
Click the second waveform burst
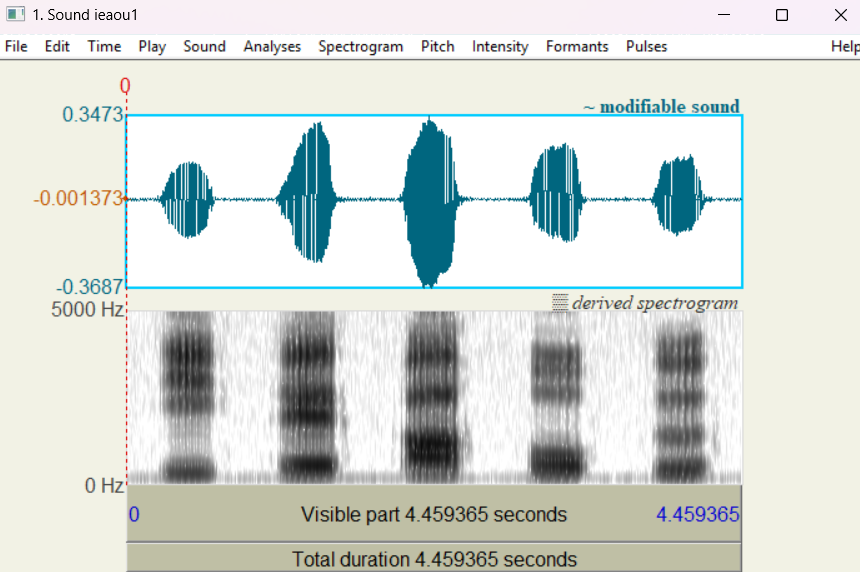[x=309, y=192]
